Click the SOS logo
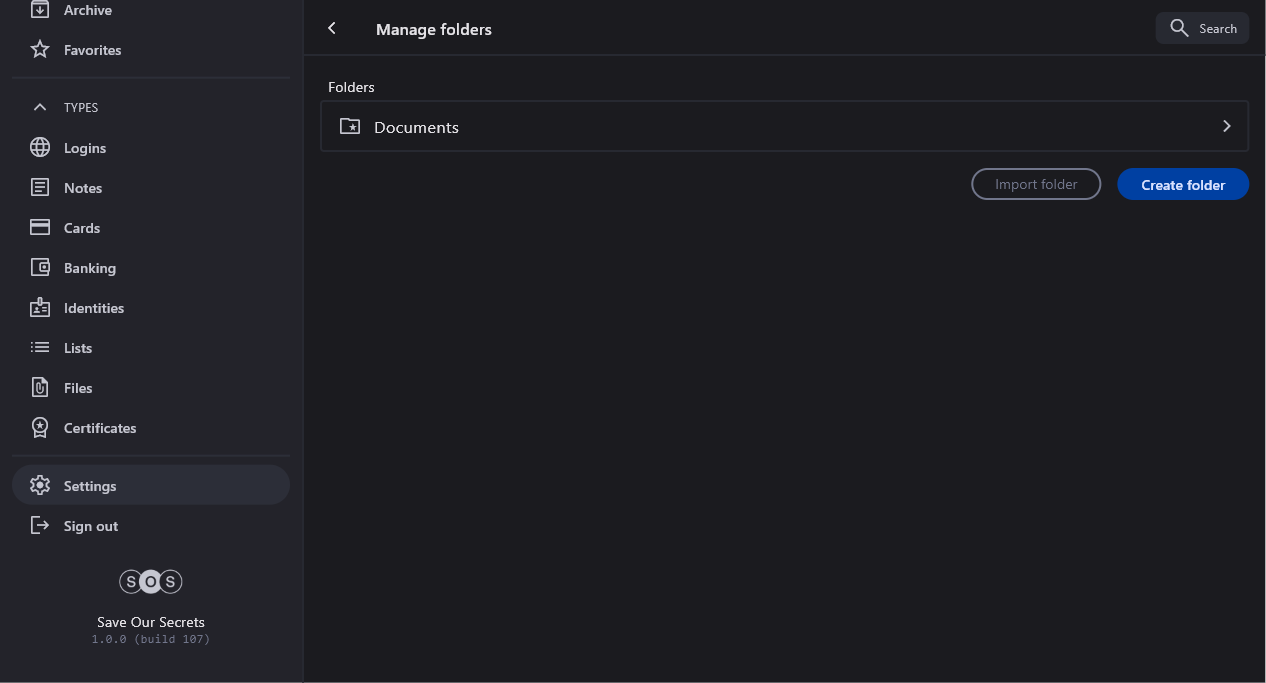The image size is (1266, 683). [151, 582]
